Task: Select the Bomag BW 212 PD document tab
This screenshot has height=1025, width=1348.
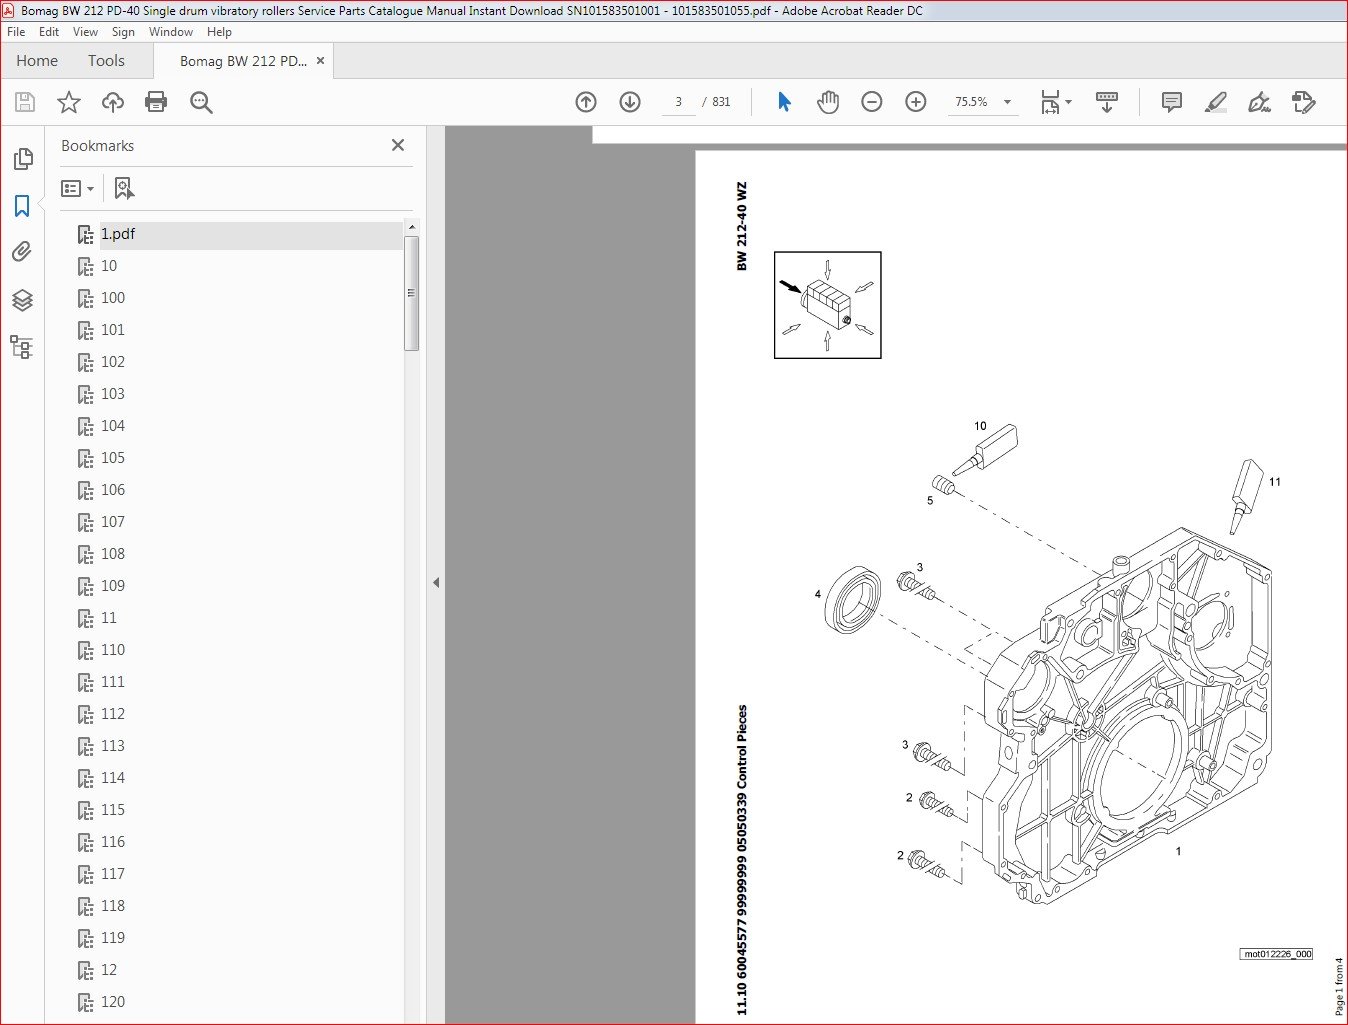Action: 243,61
